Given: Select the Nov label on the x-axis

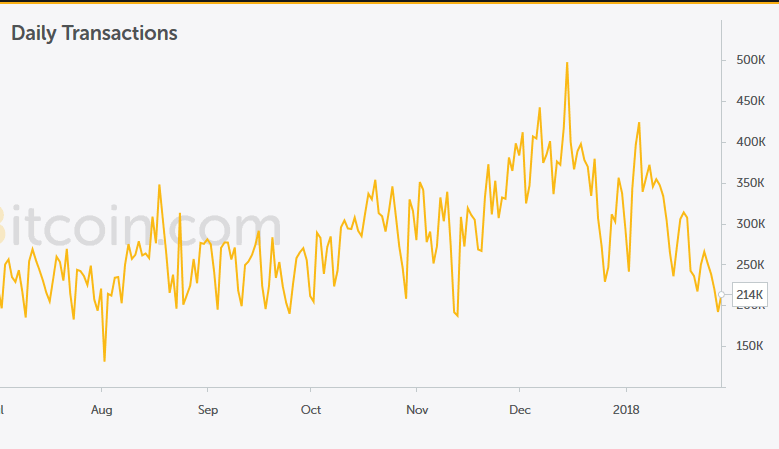Looking at the screenshot, I should (417, 409).
